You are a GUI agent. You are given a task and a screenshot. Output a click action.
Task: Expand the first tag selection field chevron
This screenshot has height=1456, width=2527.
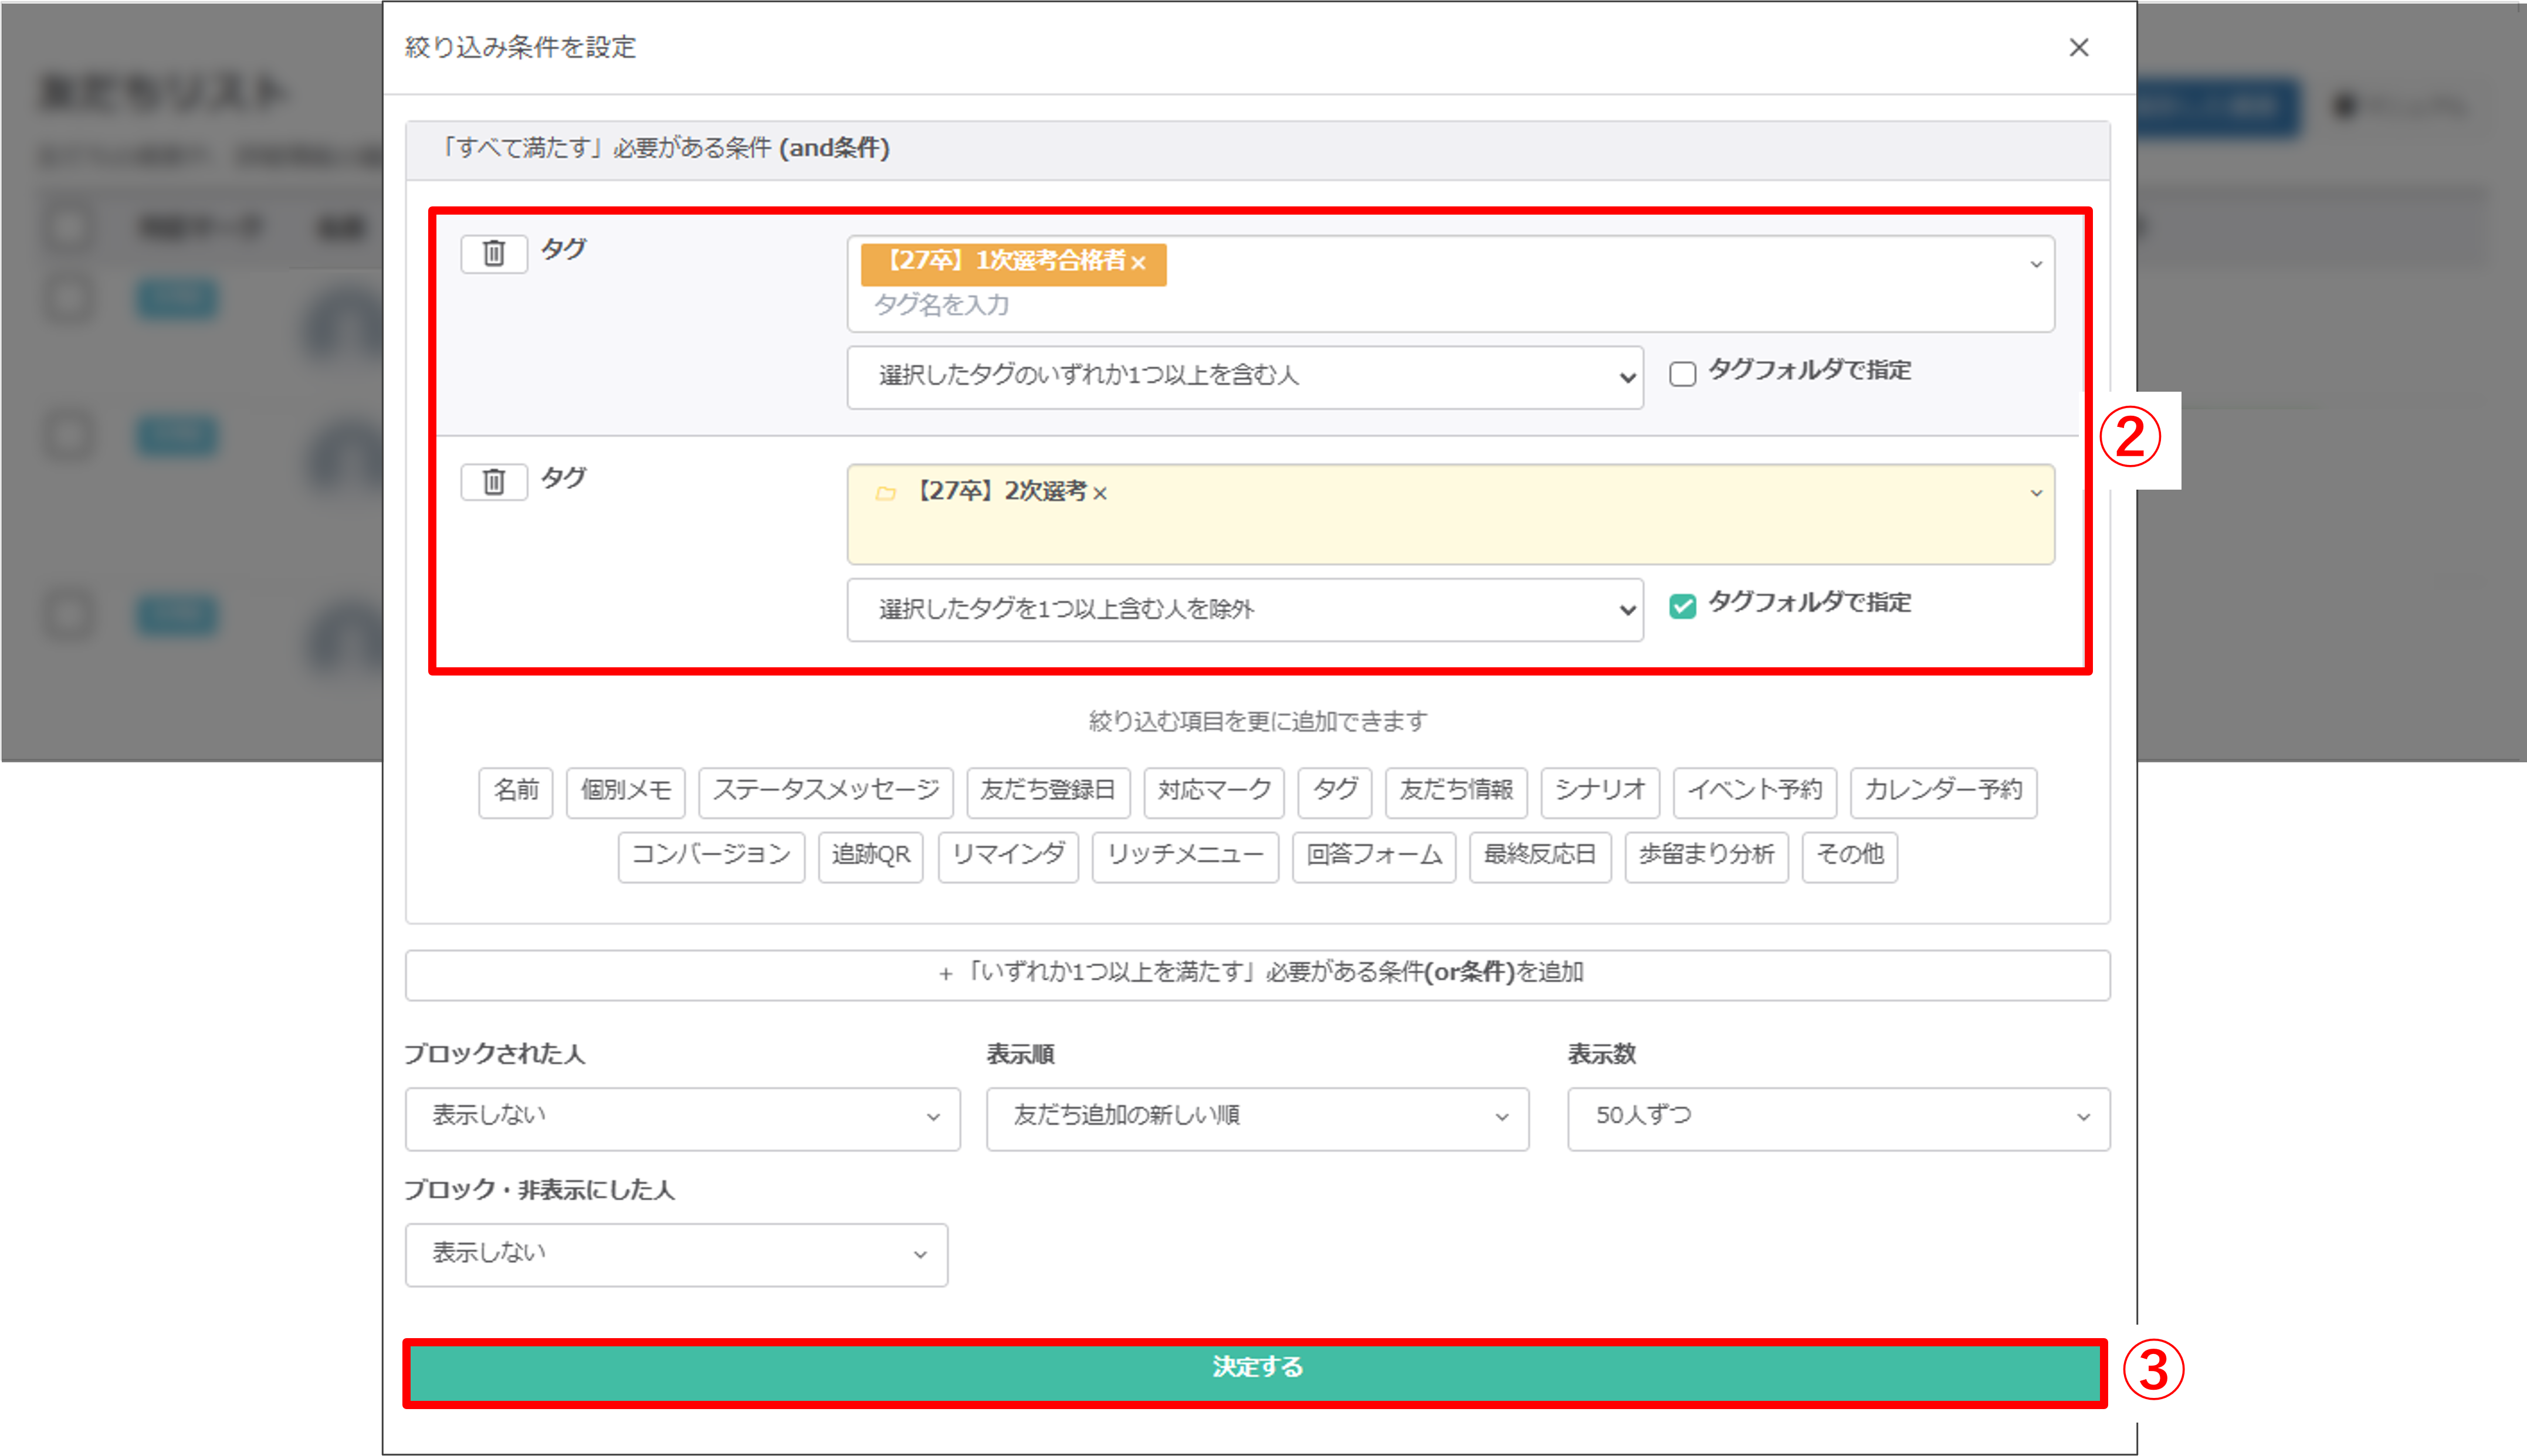pyautogui.click(x=2036, y=264)
